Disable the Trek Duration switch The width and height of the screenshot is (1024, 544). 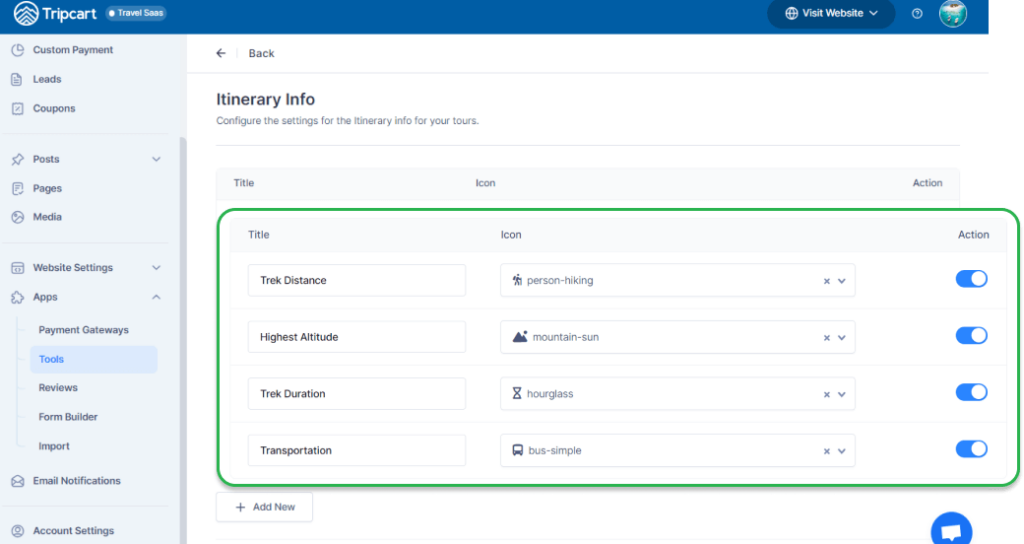pyautogui.click(x=972, y=392)
